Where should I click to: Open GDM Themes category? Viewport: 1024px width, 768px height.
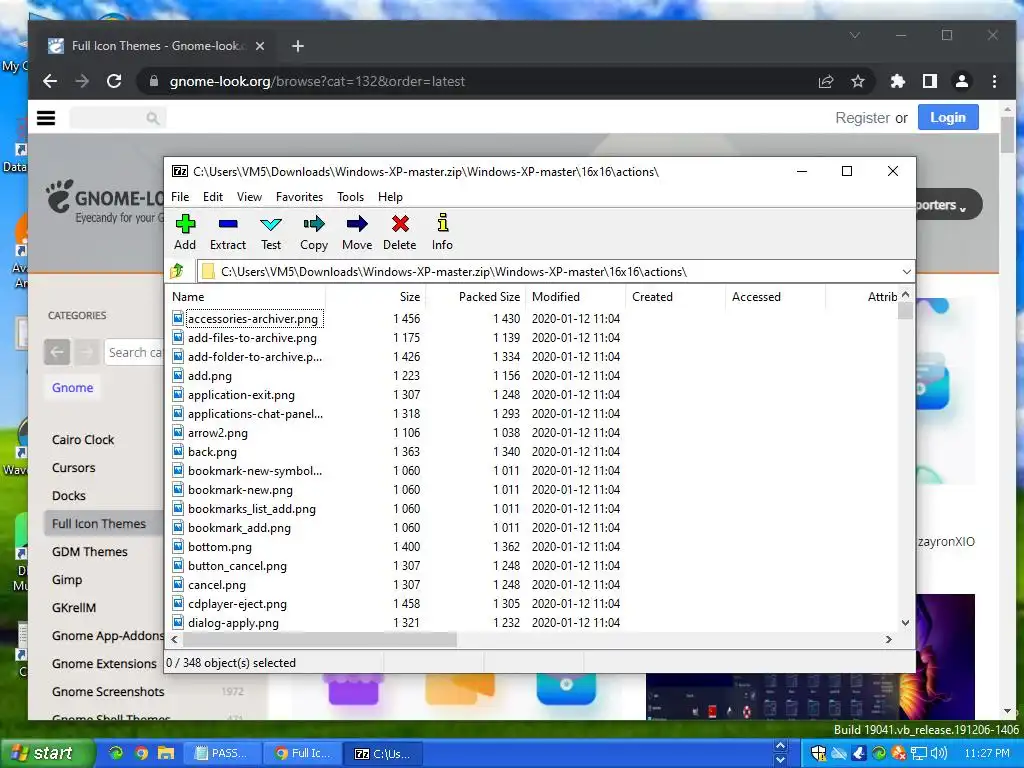point(89,552)
